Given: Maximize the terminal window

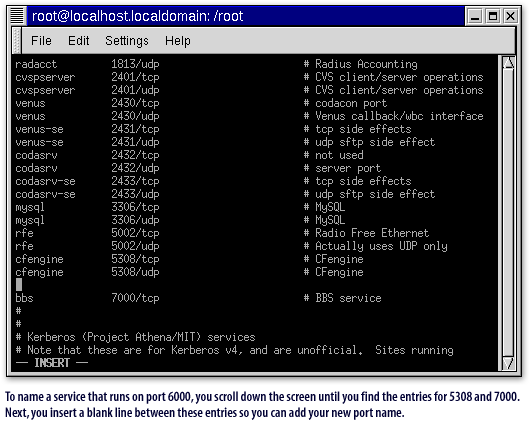Looking at the screenshot, I should click(492, 16).
